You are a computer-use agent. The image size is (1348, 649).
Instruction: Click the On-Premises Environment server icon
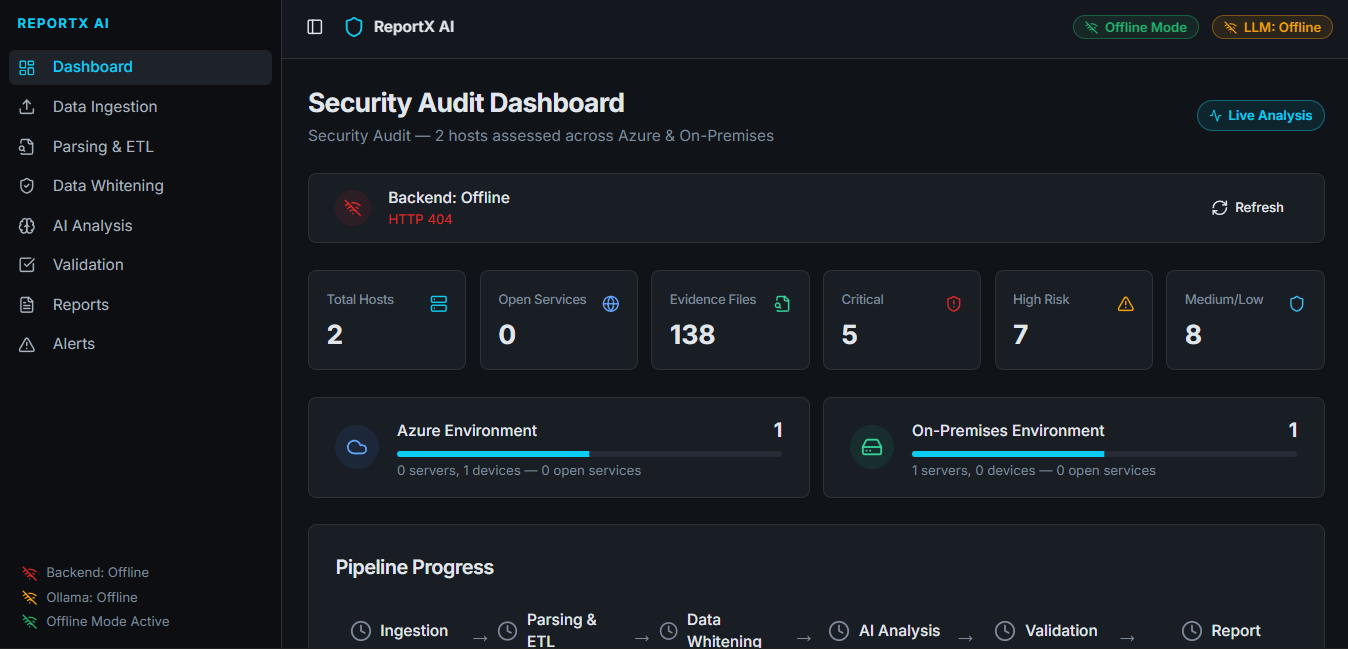872,447
